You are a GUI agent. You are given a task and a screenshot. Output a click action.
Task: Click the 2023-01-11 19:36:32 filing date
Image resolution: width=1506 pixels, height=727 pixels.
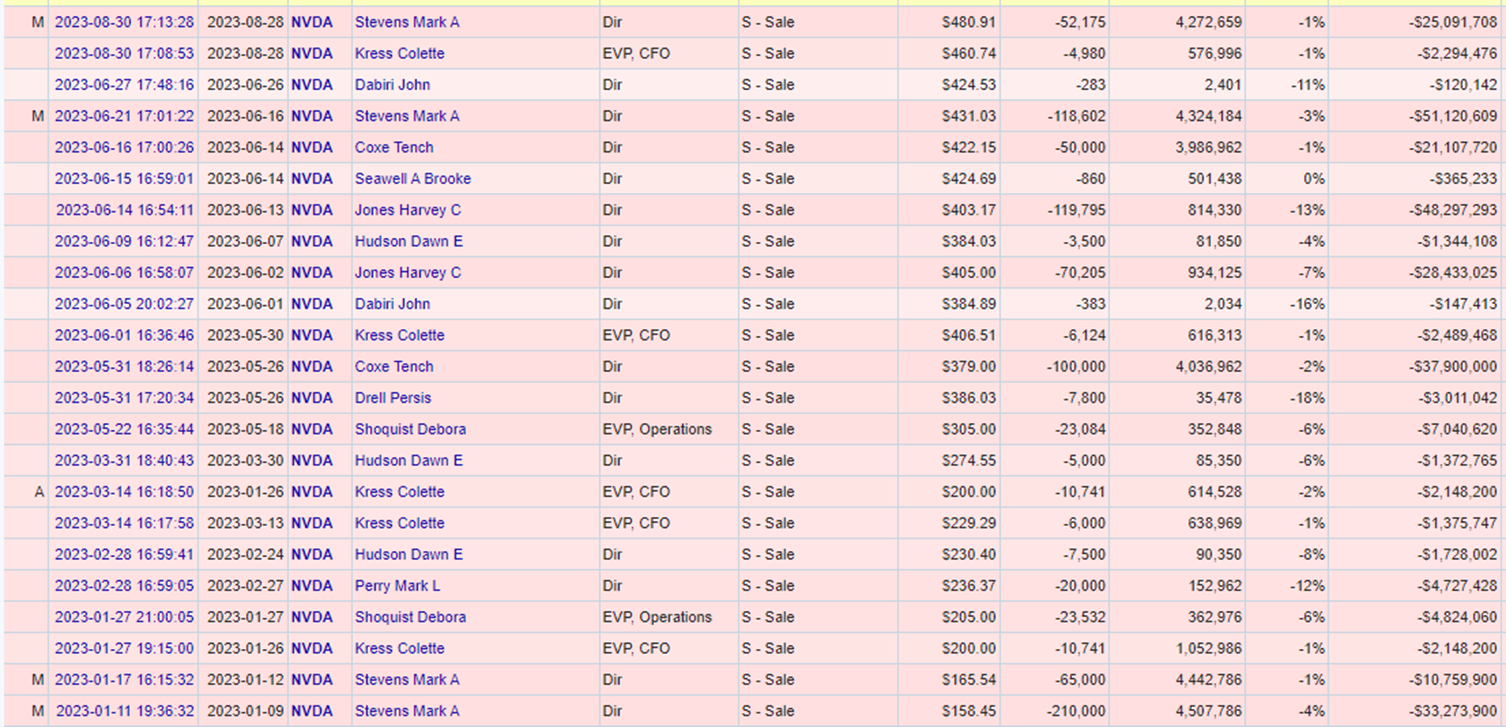pos(124,711)
